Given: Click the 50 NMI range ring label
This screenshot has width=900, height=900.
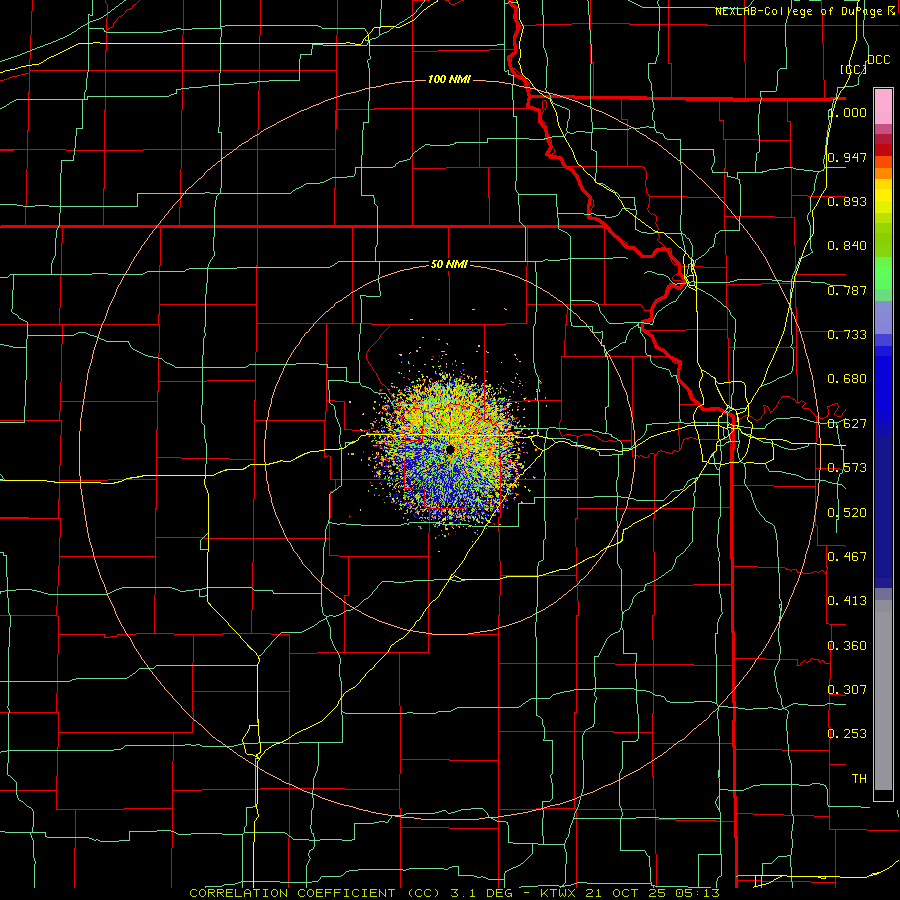Looking at the screenshot, I should [449, 264].
